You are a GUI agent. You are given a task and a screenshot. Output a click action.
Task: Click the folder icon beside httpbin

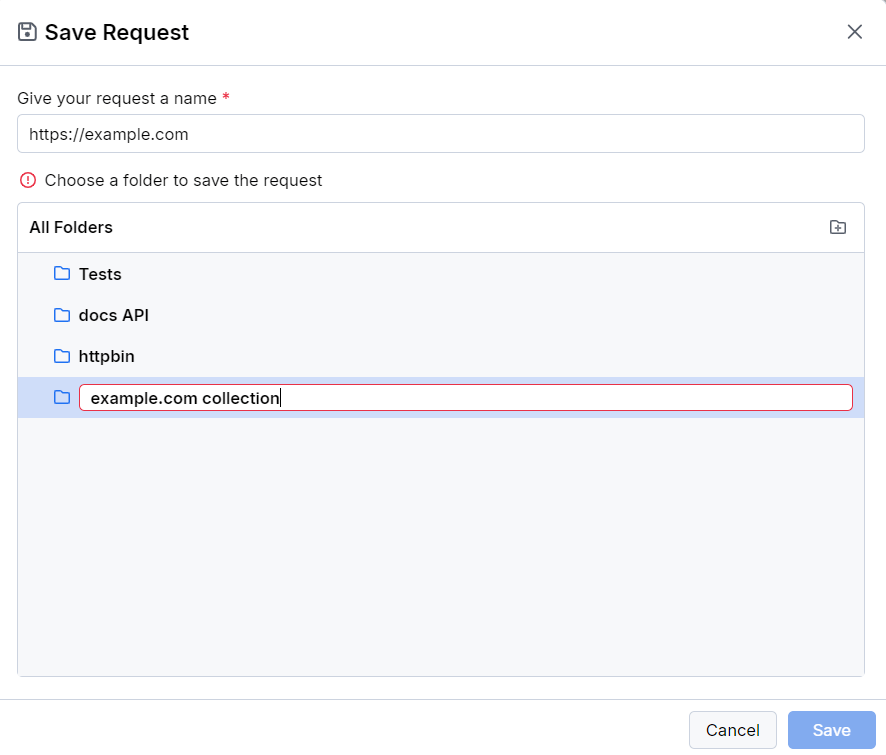[61, 356]
